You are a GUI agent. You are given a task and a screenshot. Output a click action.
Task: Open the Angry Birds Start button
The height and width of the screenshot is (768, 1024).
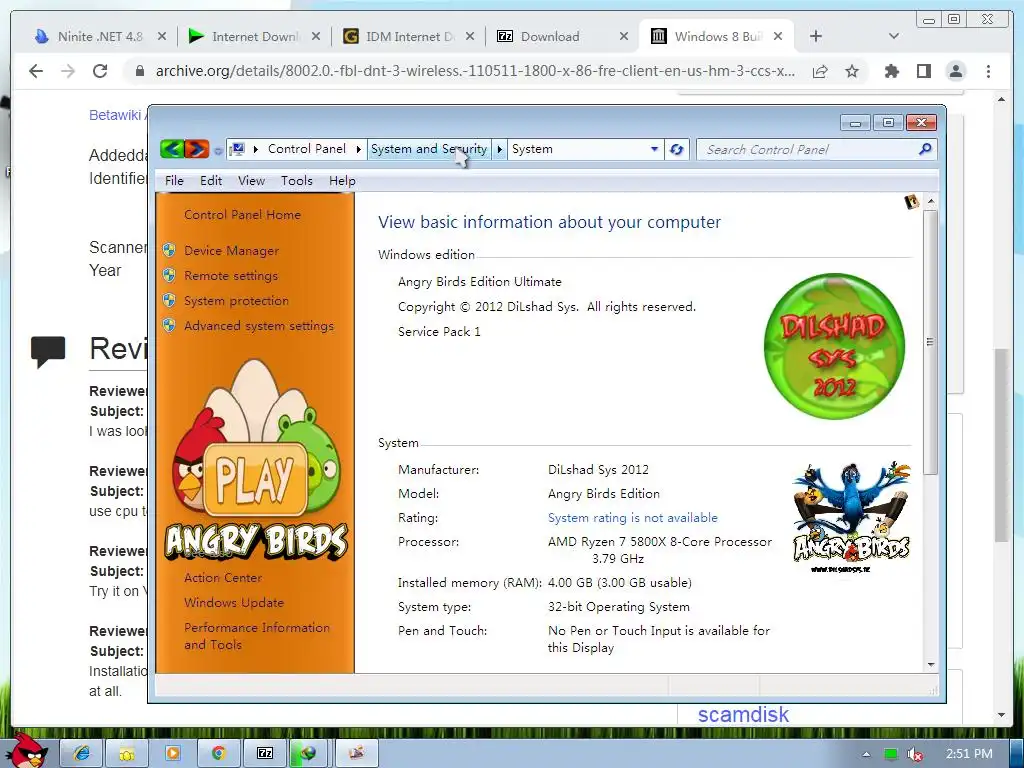pos(29,752)
